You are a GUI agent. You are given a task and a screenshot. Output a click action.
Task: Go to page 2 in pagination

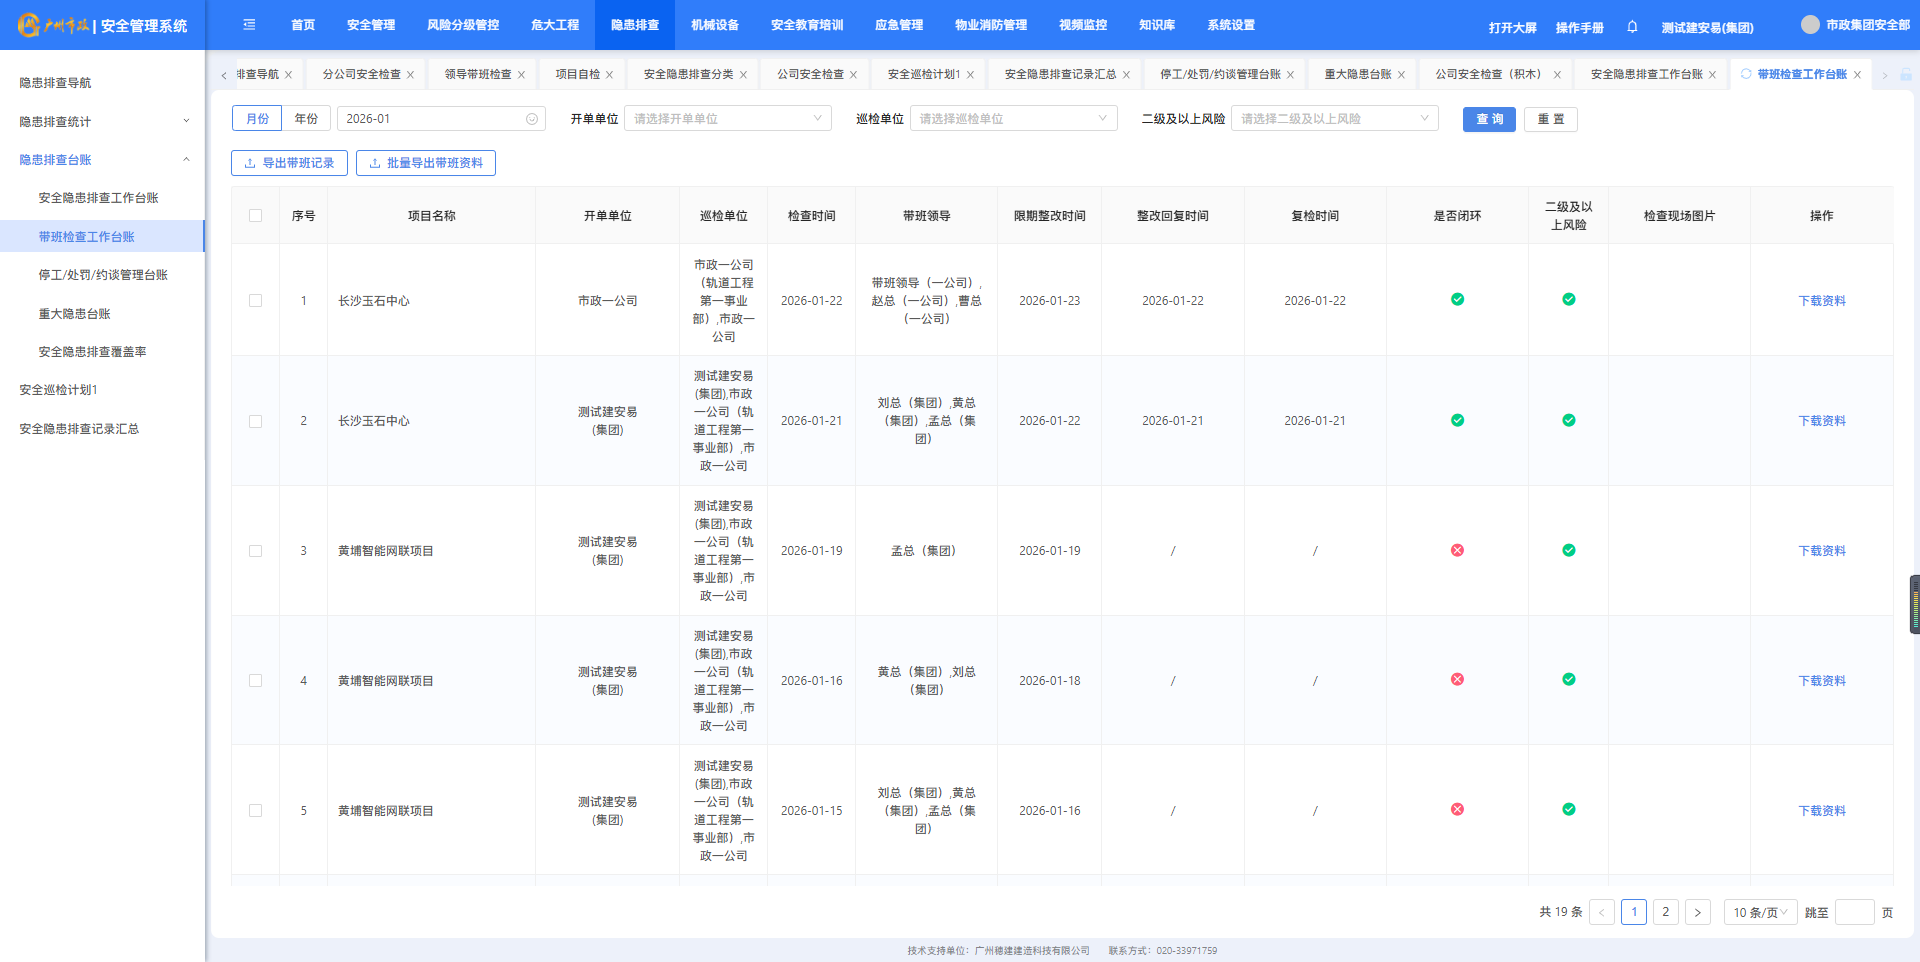point(1665,912)
